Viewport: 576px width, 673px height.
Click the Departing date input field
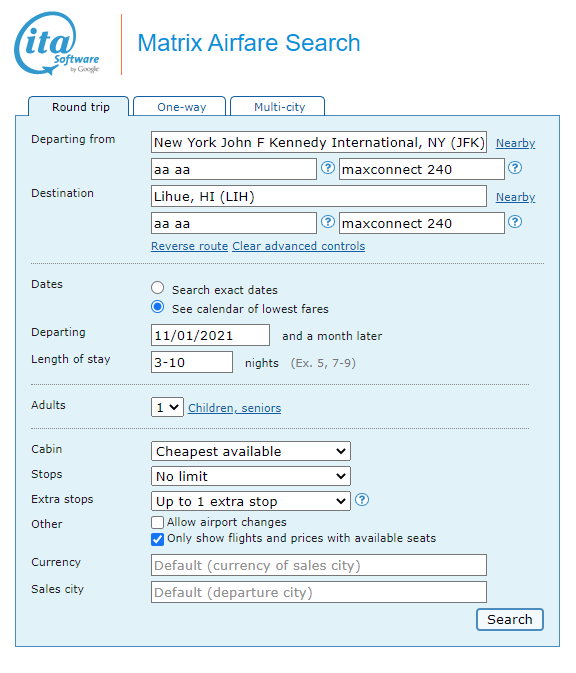tap(210, 335)
